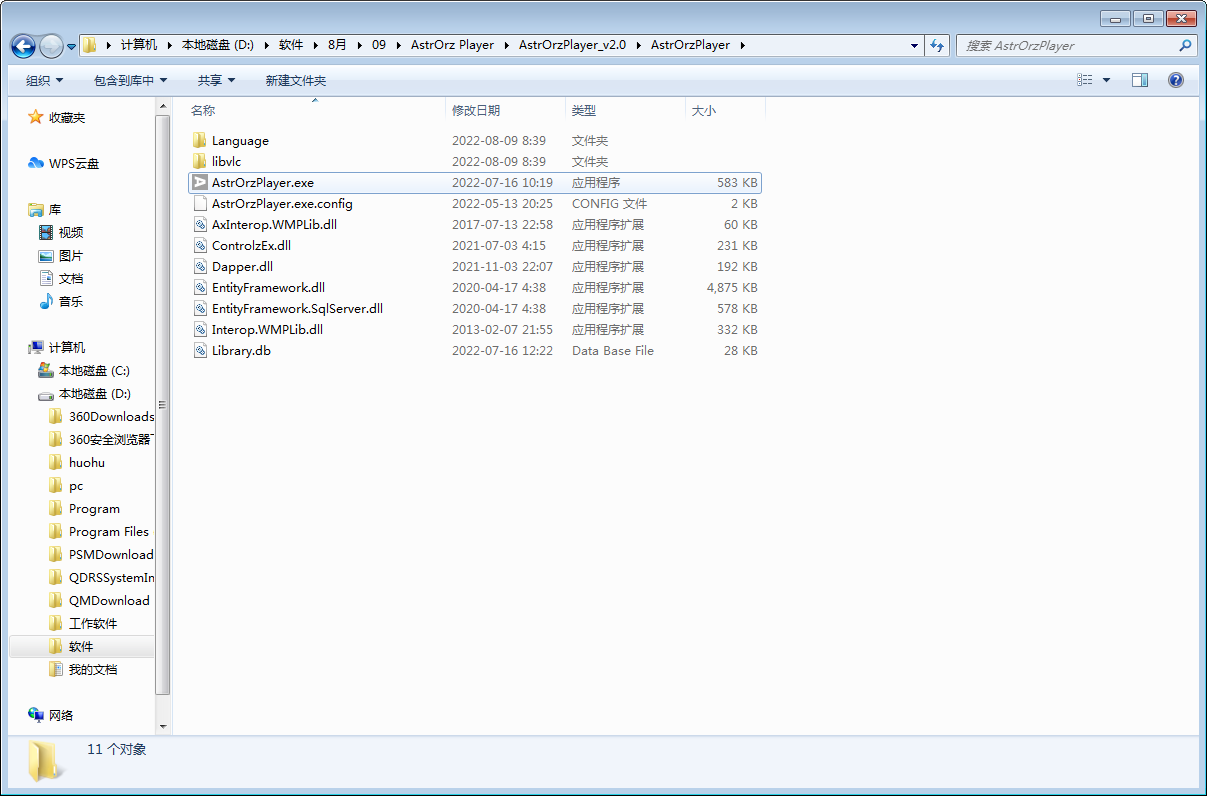Click the Forward navigation arrow
Image resolution: width=1207 pixels, height=796 pixels.
tap(51, 45)
